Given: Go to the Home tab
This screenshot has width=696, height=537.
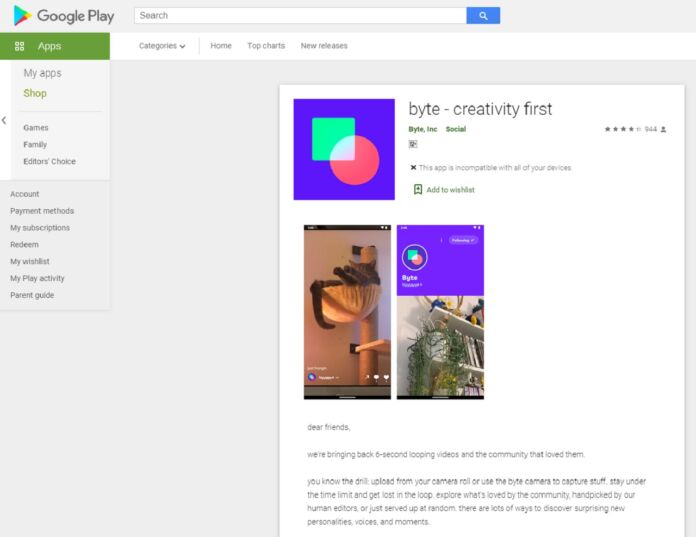Looking at the screenshot, I should 221,46.
